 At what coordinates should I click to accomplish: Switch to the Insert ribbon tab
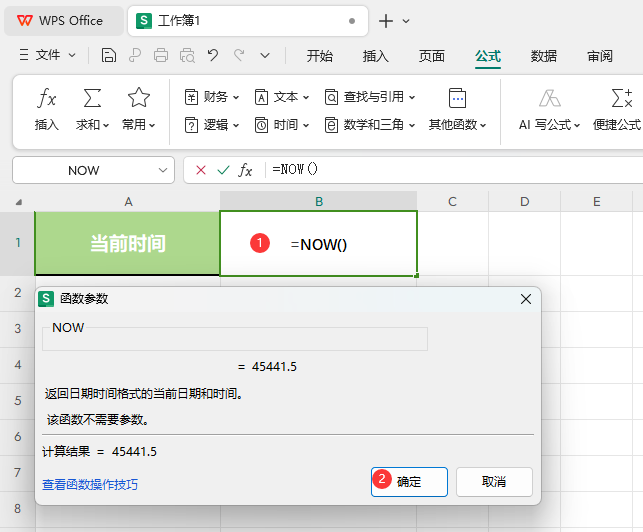click(375, 56)
